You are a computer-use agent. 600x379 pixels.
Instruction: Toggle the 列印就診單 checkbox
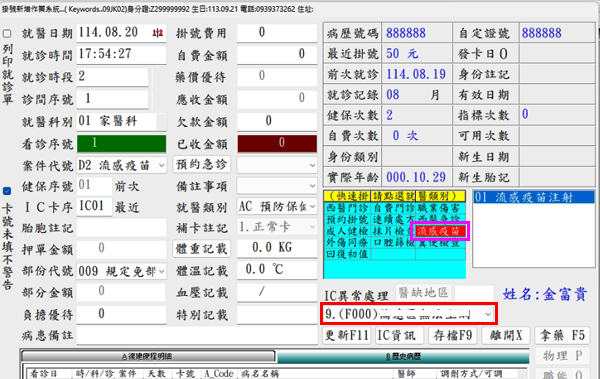pyautogui.click(x=7, y=34)
